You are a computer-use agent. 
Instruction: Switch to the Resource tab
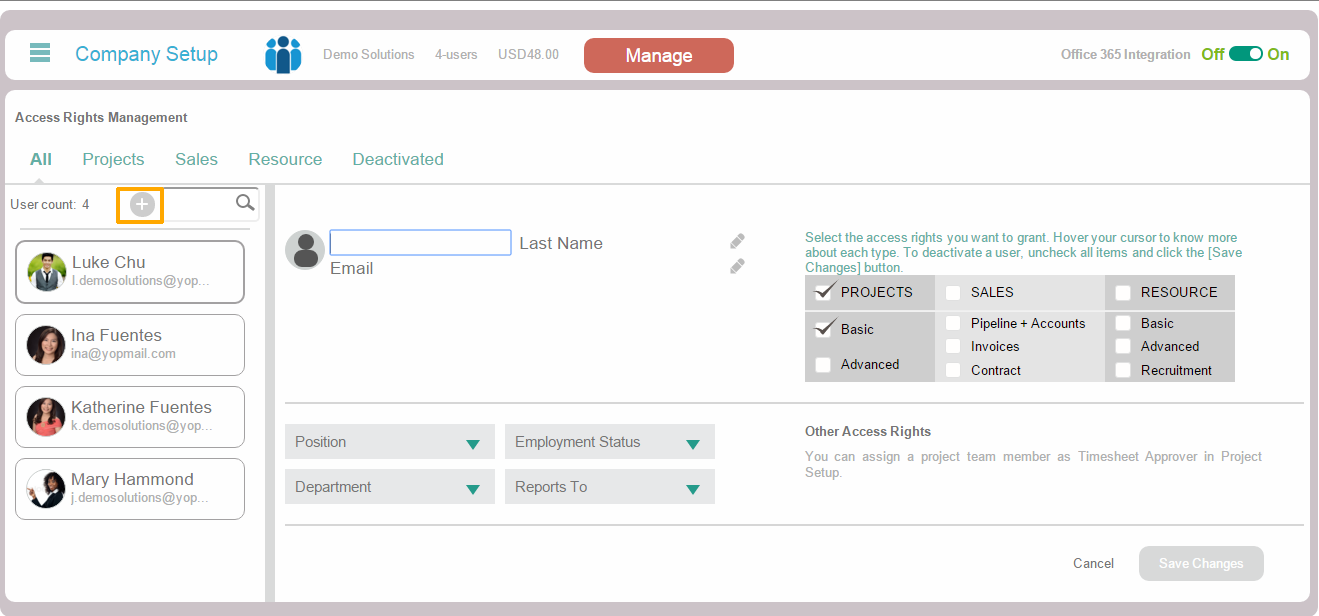click(x=285, y=159)
